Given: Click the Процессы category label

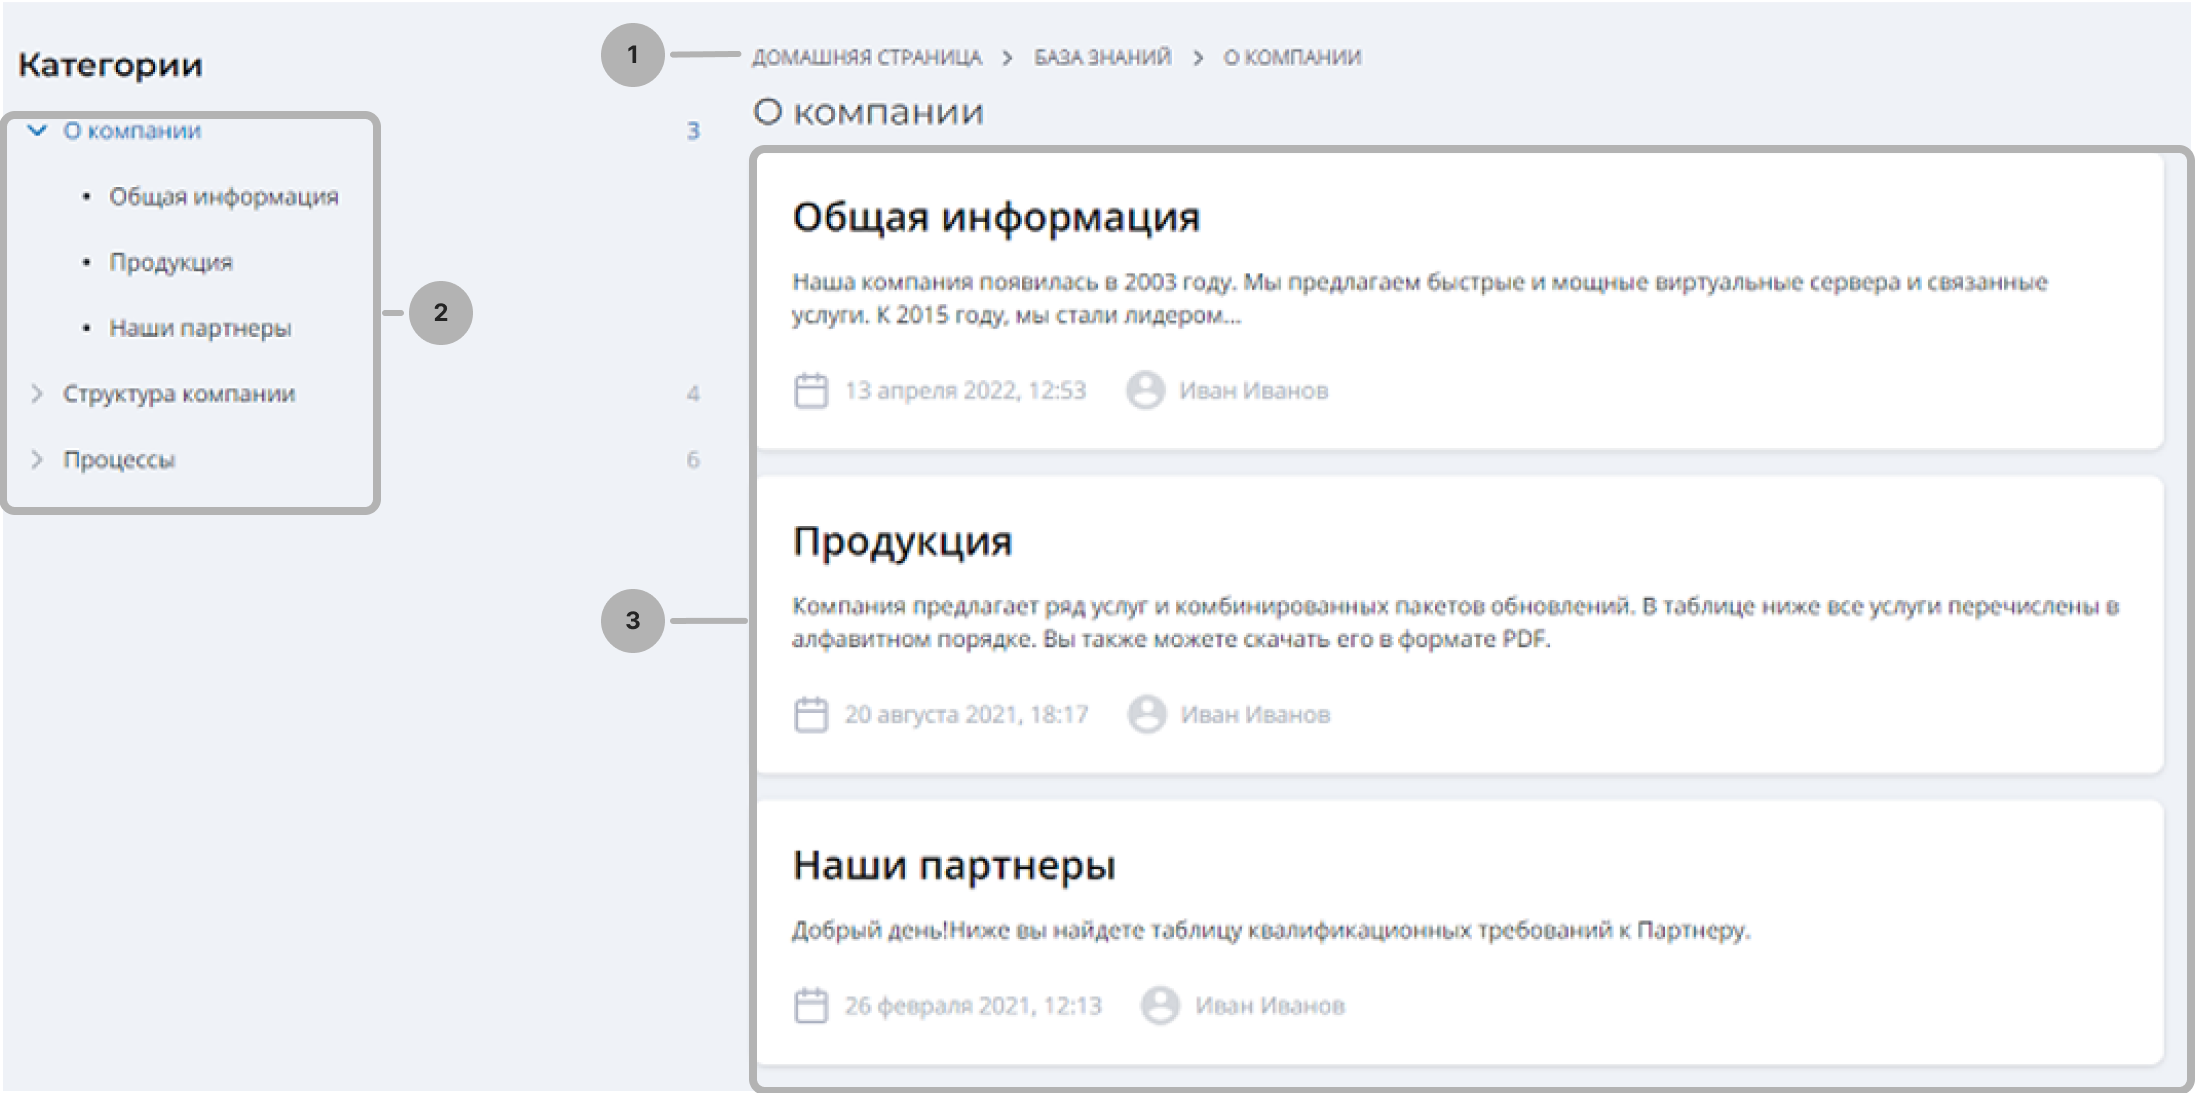Looking at the screenshot, I should 119,460.
